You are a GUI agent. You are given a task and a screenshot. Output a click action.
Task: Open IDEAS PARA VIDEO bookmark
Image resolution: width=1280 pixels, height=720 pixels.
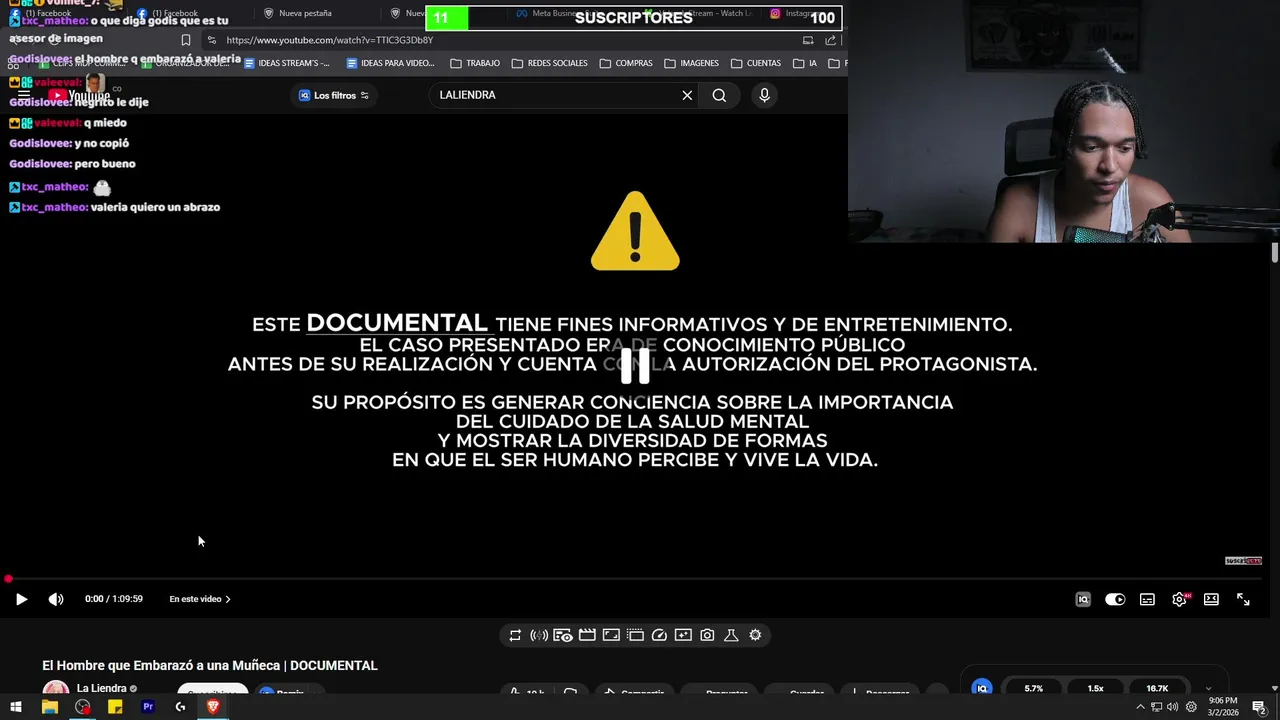[390, 63]
